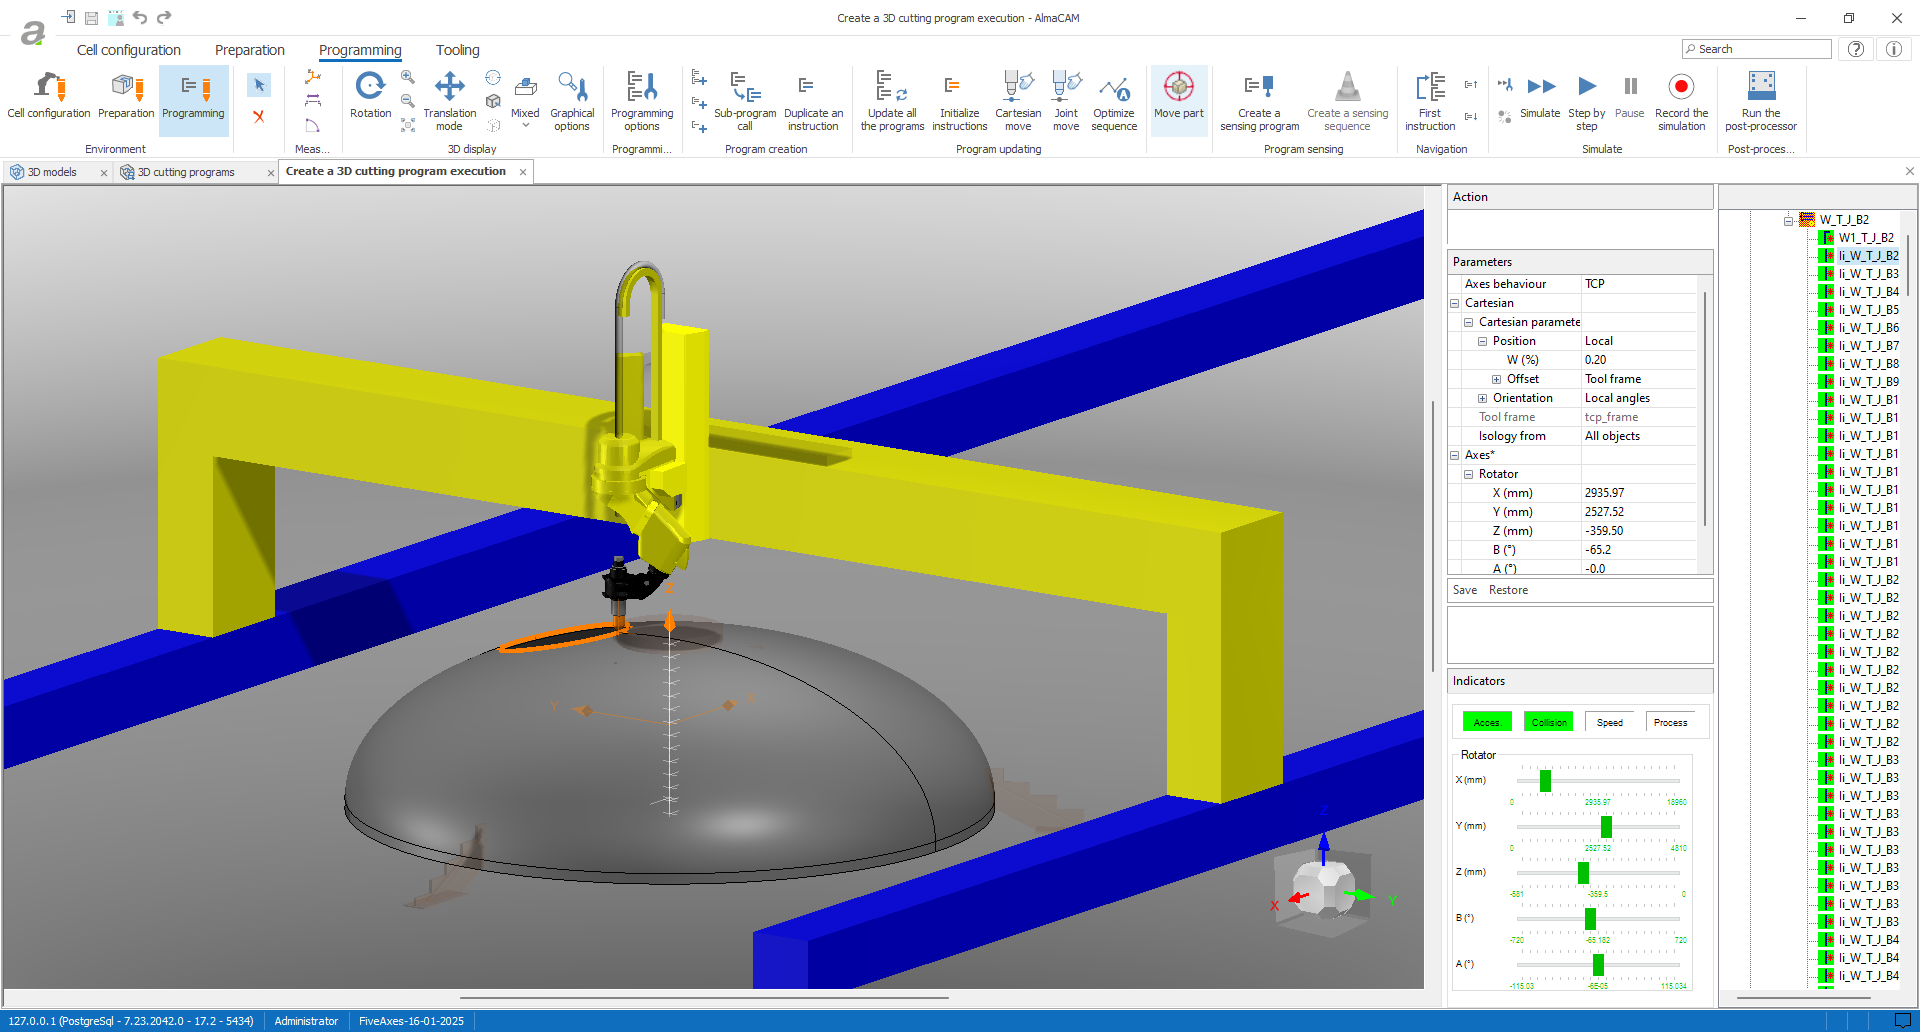Click the Save button in parameters
Viewport: 1920px width, 1032px height.
pyautogui.click(x=1464, y=590)
